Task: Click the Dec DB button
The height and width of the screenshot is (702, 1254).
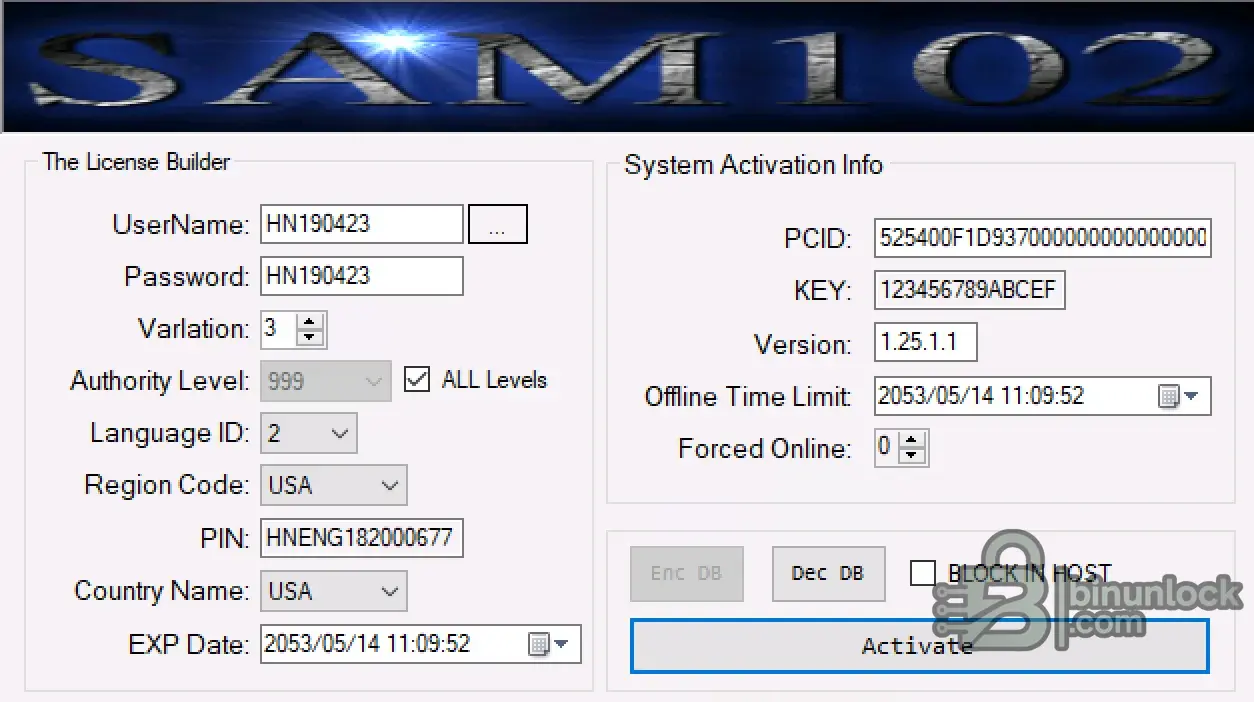Action: 828,573
